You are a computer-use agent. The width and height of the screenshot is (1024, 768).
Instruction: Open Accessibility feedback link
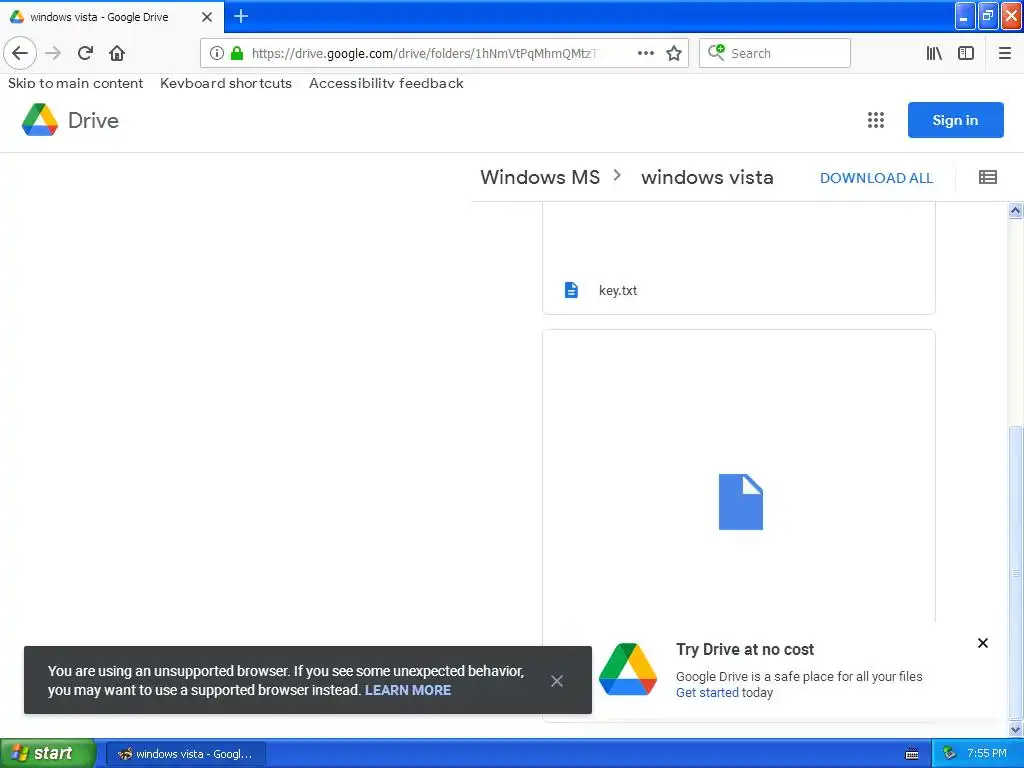[x=386, y=83]
